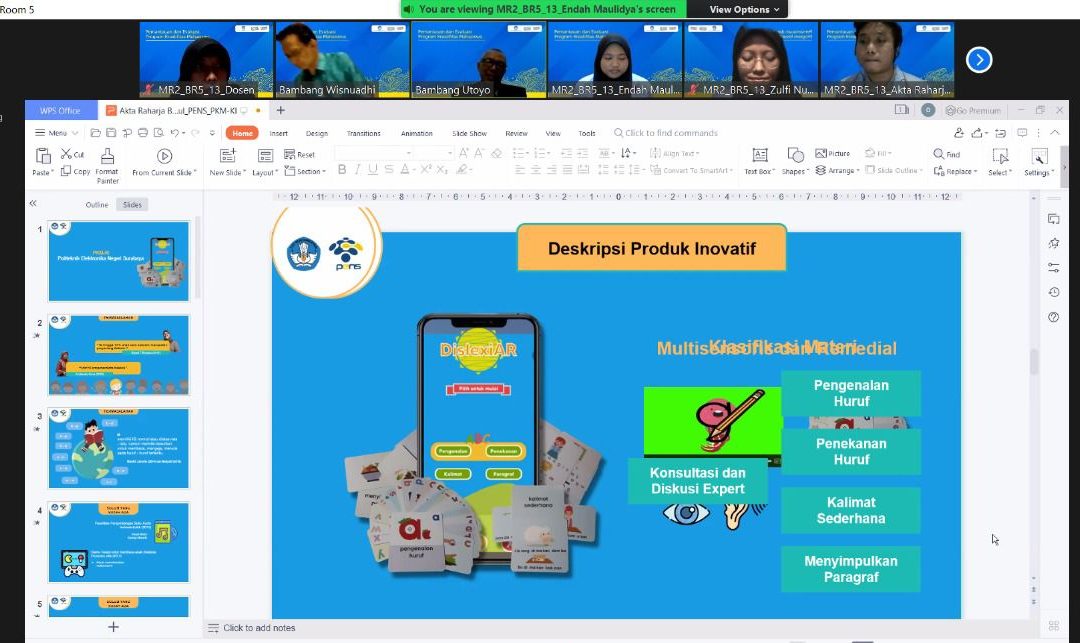Switch to the Design ribbon tab
The height and width of the screenshot is (643, 1080).
point(317,134)
